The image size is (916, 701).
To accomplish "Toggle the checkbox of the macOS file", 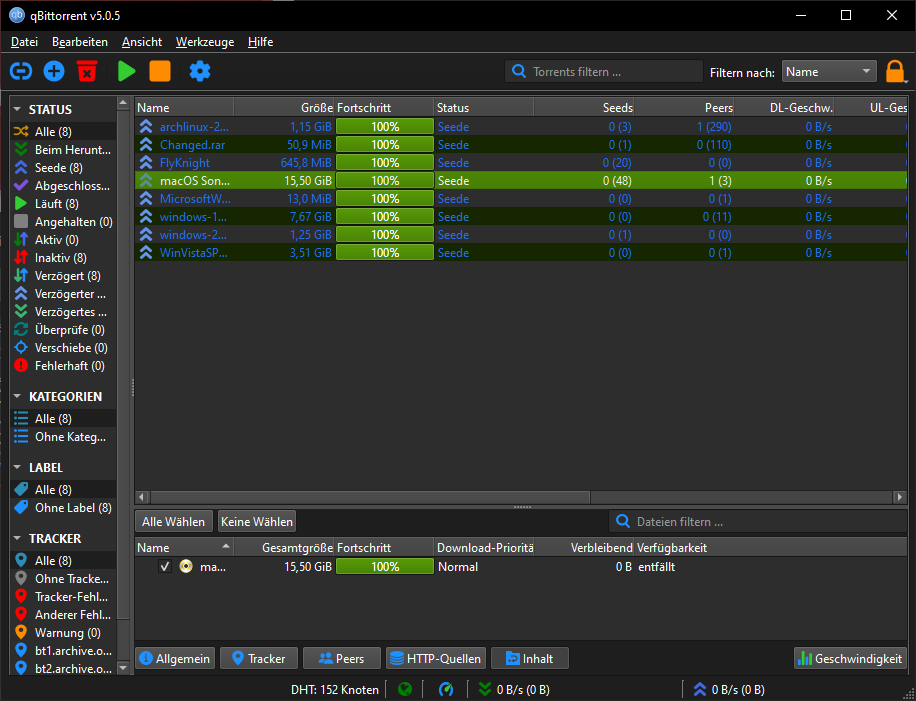I will click(x=165, y=567).
